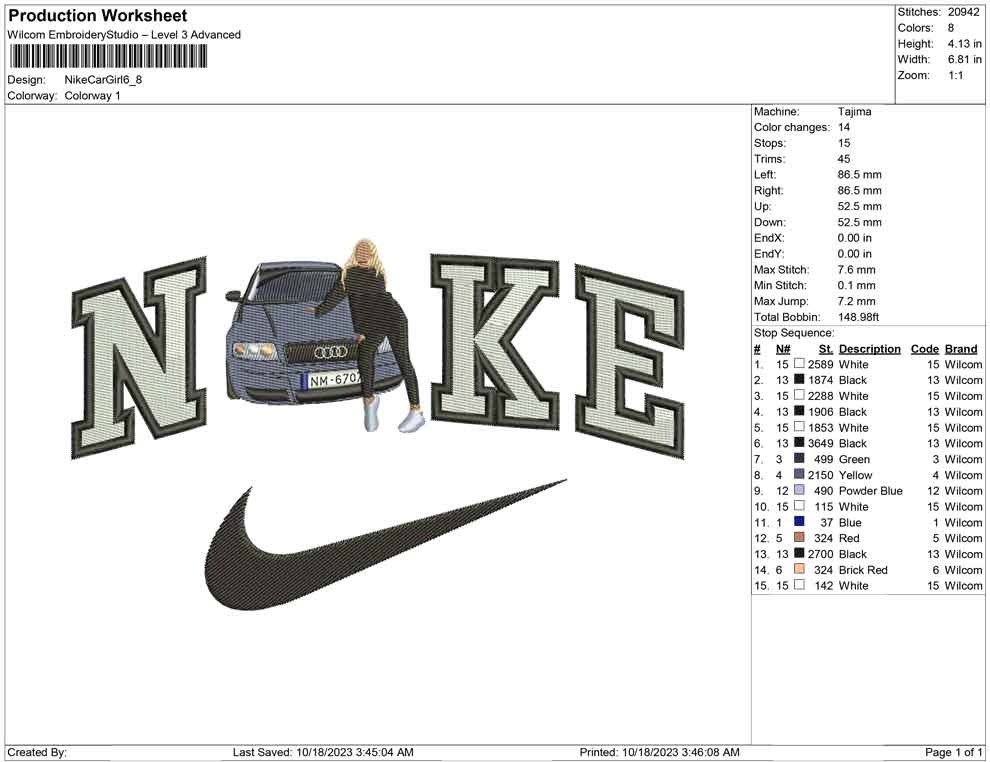The height and width of the screenshot is (762, 990).
Task: Select the design name NikeCarGirl6_8
Action: [102, 79]
